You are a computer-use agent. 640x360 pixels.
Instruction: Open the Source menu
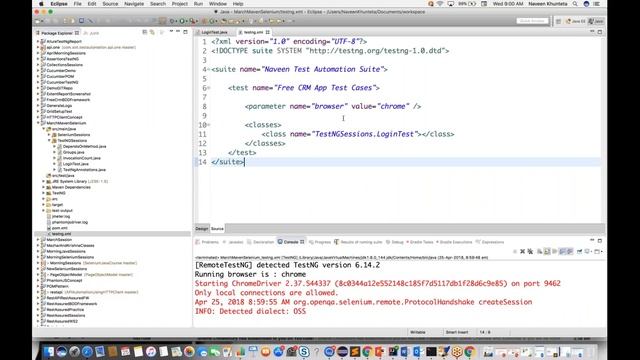pos(110,4)
